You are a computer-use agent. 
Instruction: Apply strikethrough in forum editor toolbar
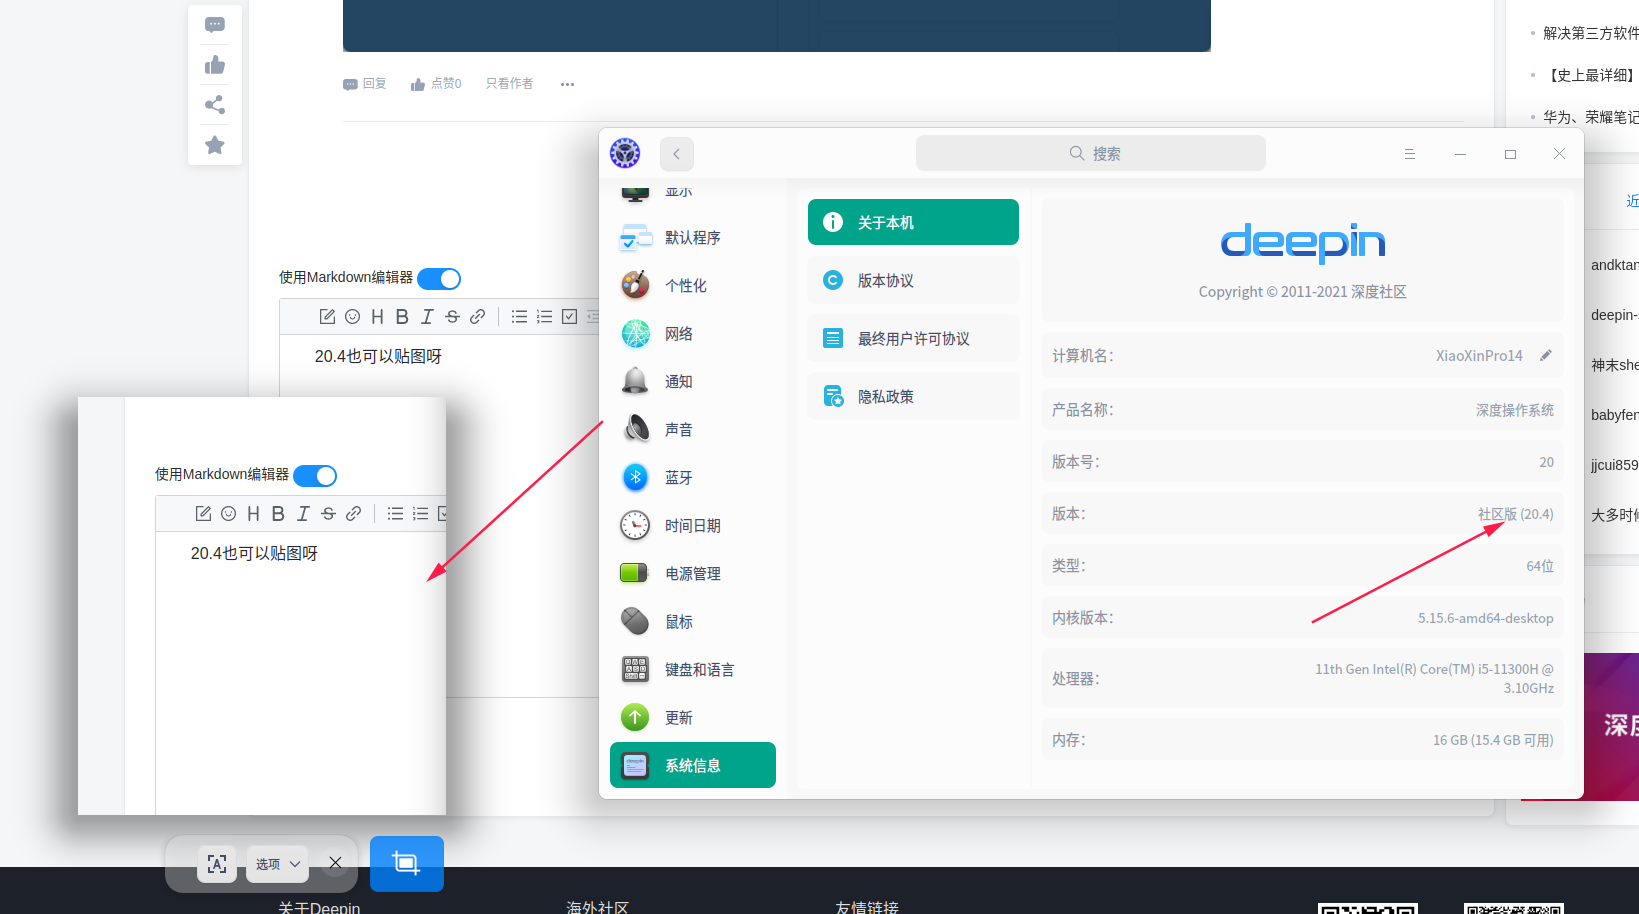(452, 317)
